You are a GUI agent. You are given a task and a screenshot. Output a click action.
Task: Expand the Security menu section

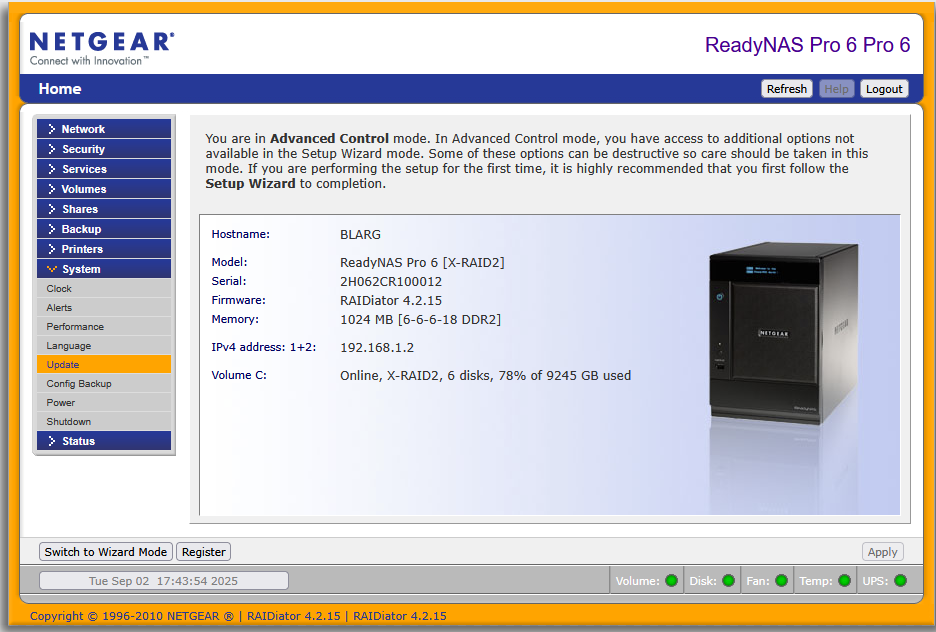pyautogui.click(x=104, y=149)
